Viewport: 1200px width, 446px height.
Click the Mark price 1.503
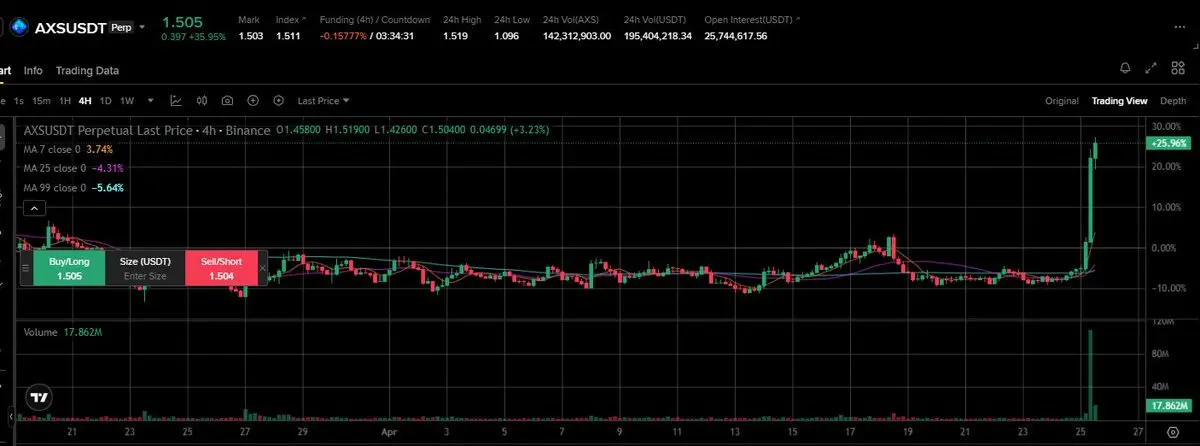(250, 36)
